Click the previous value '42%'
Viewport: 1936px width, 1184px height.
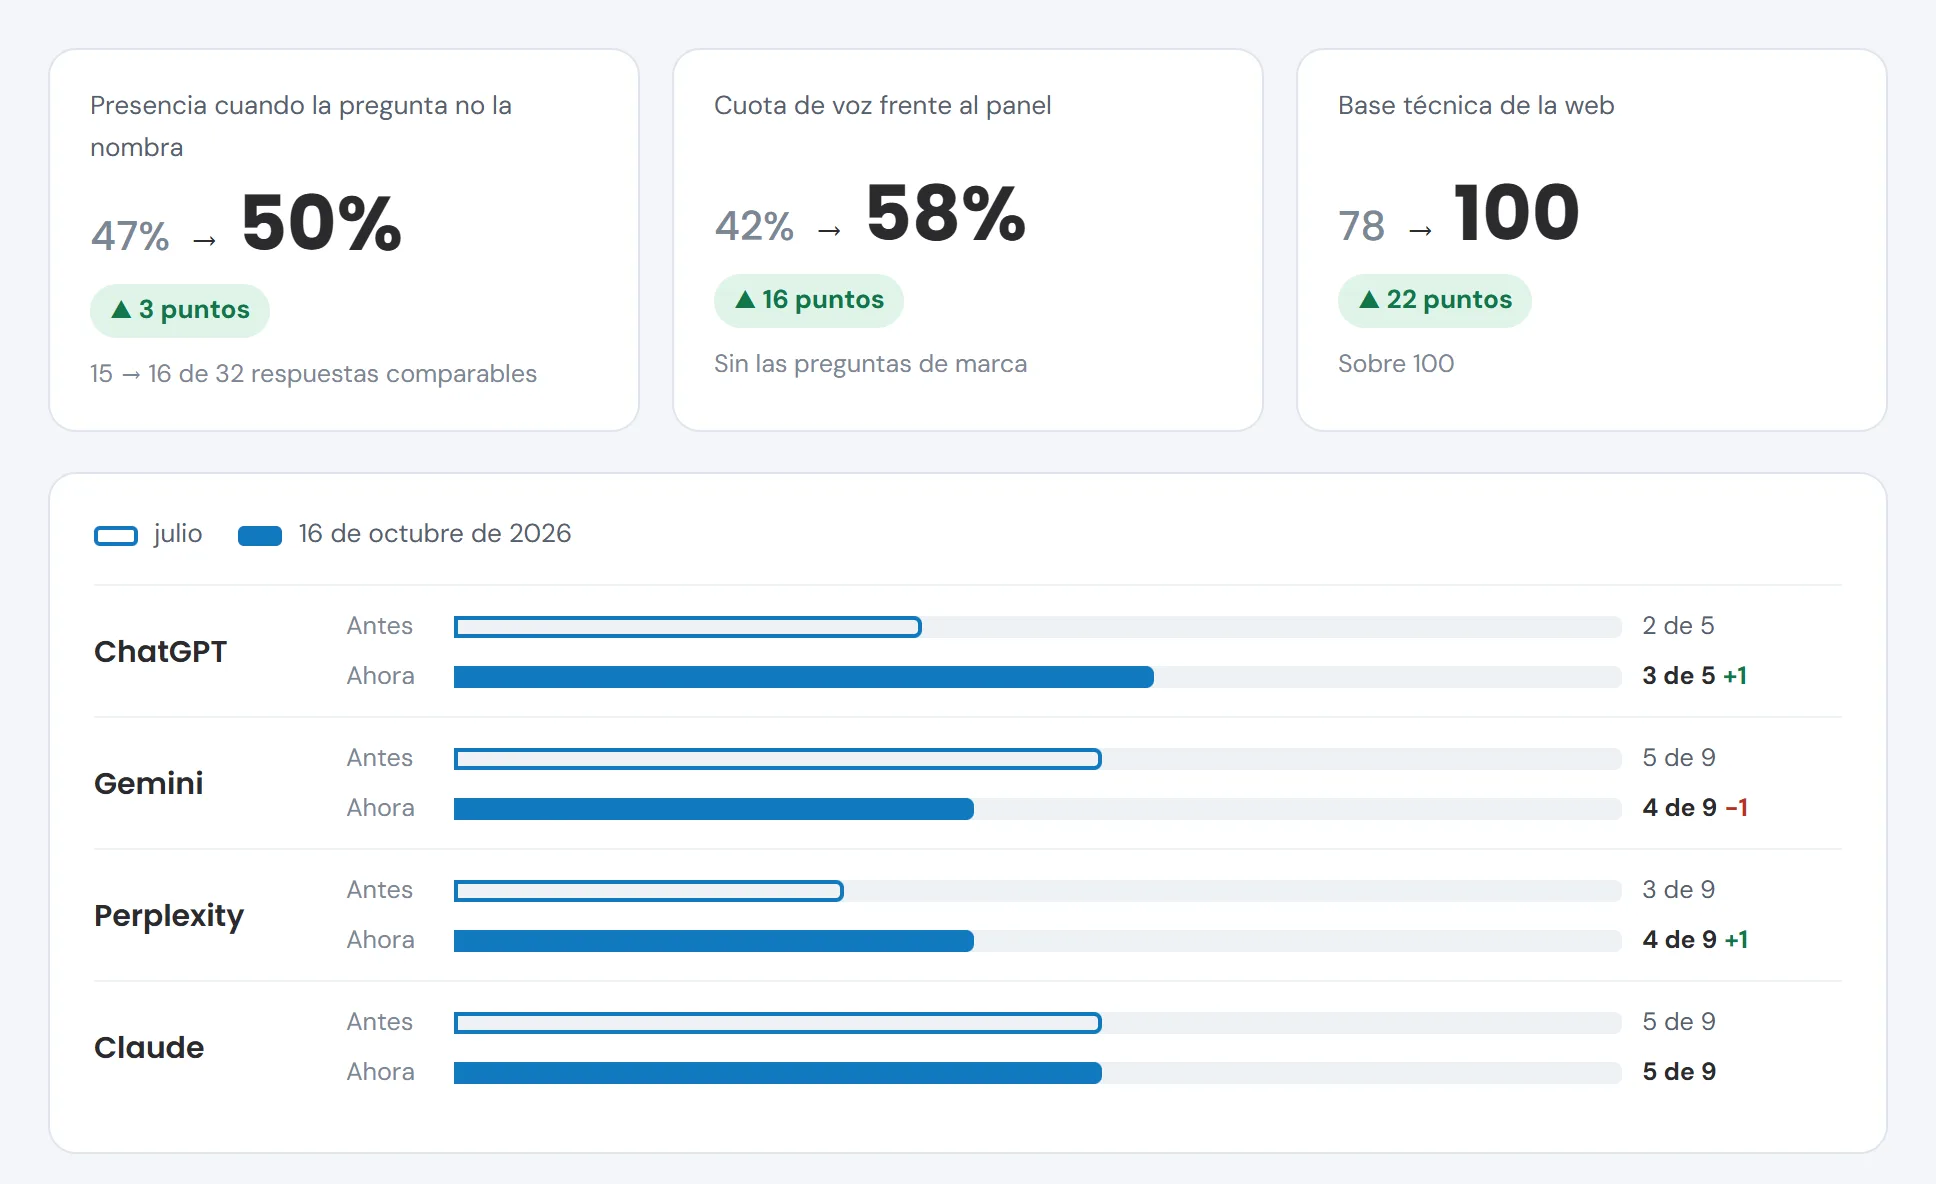coord(754,226)
